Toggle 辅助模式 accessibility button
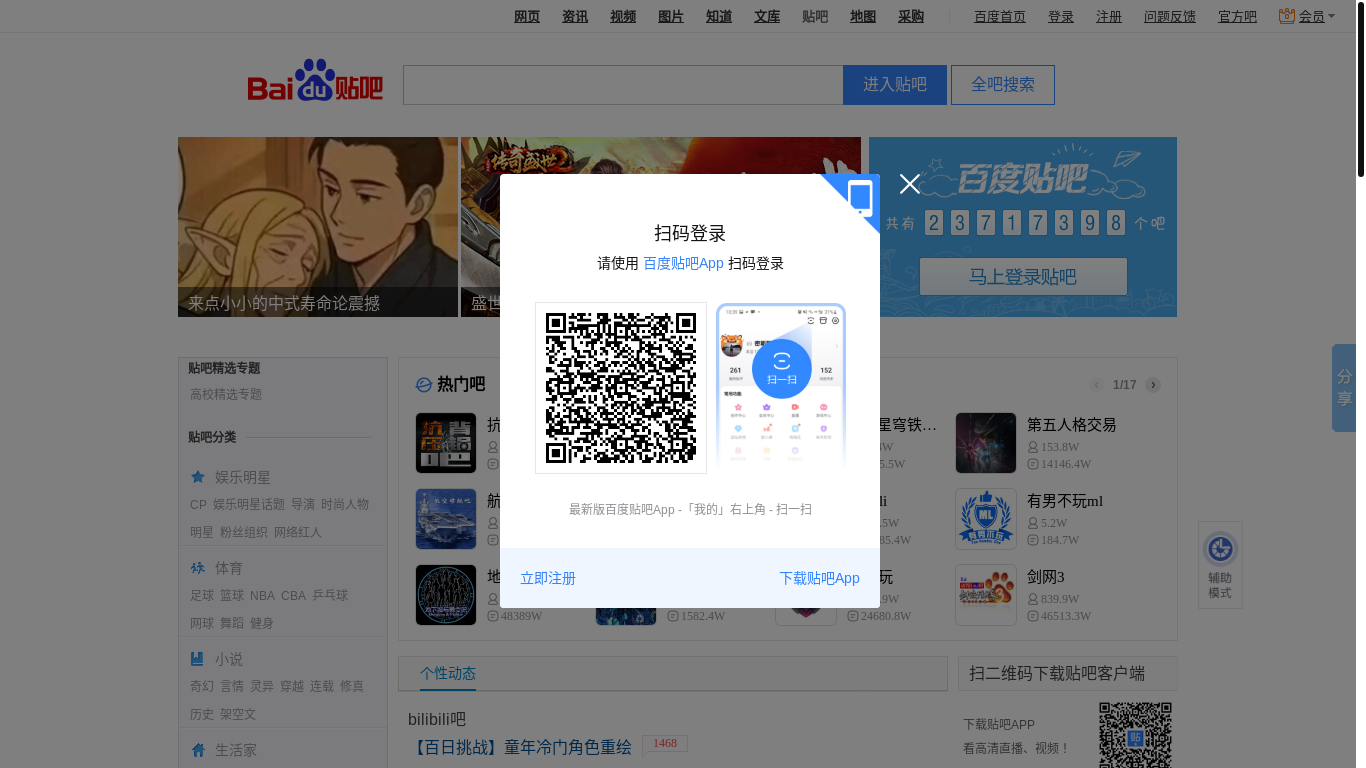The height and width of the screenshot is (768, 1366). [x=1220, y=565]
